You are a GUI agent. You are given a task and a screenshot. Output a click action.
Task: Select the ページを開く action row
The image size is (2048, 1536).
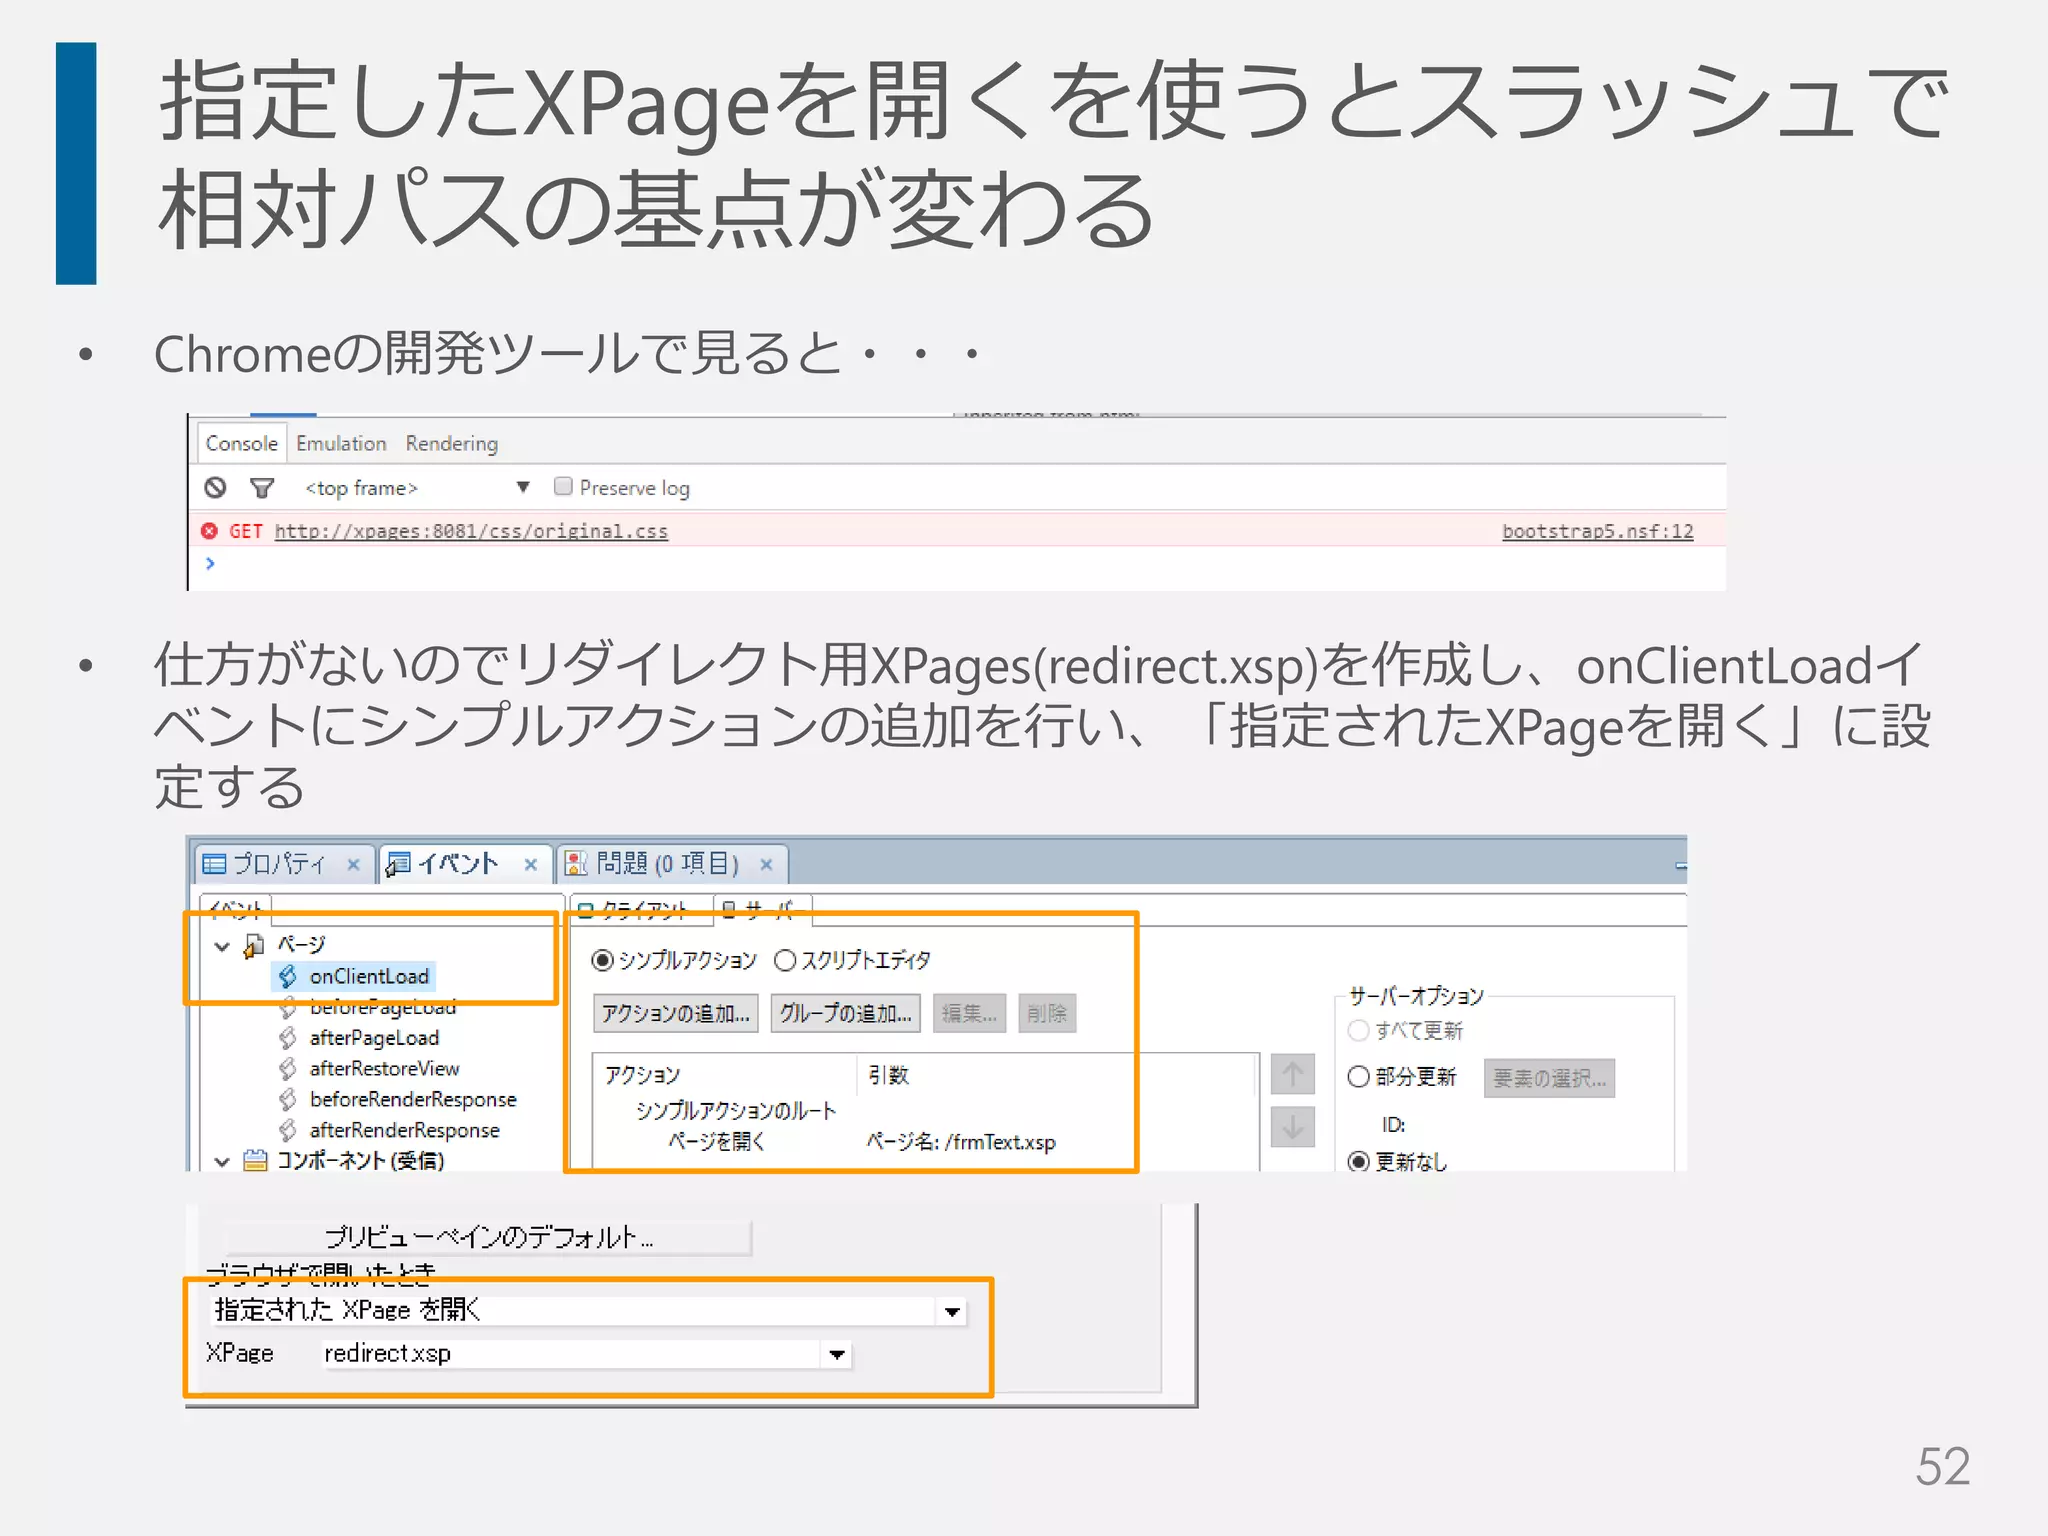(x=717, y=1142)
